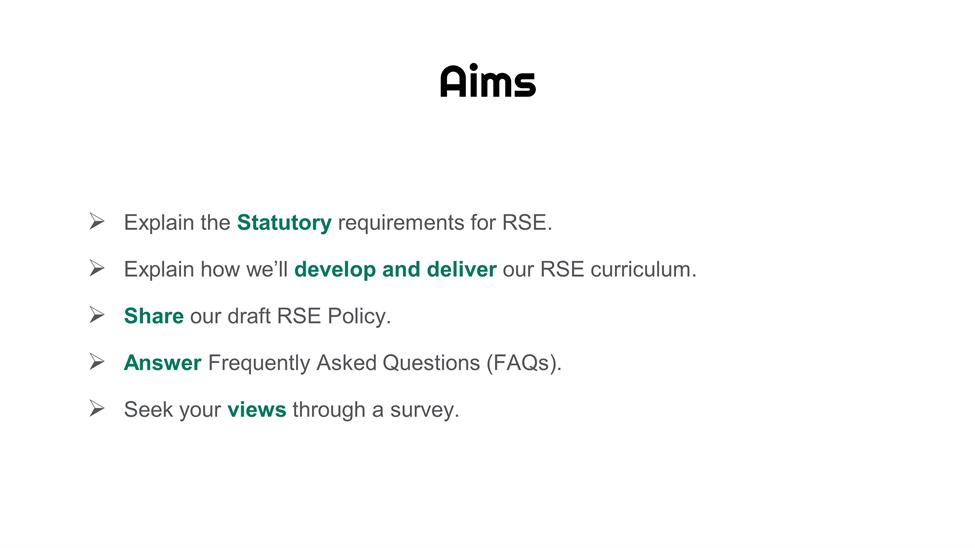Select the green word views
The height and width of the screenshot is (548, 975).
[x=257, y=410]
